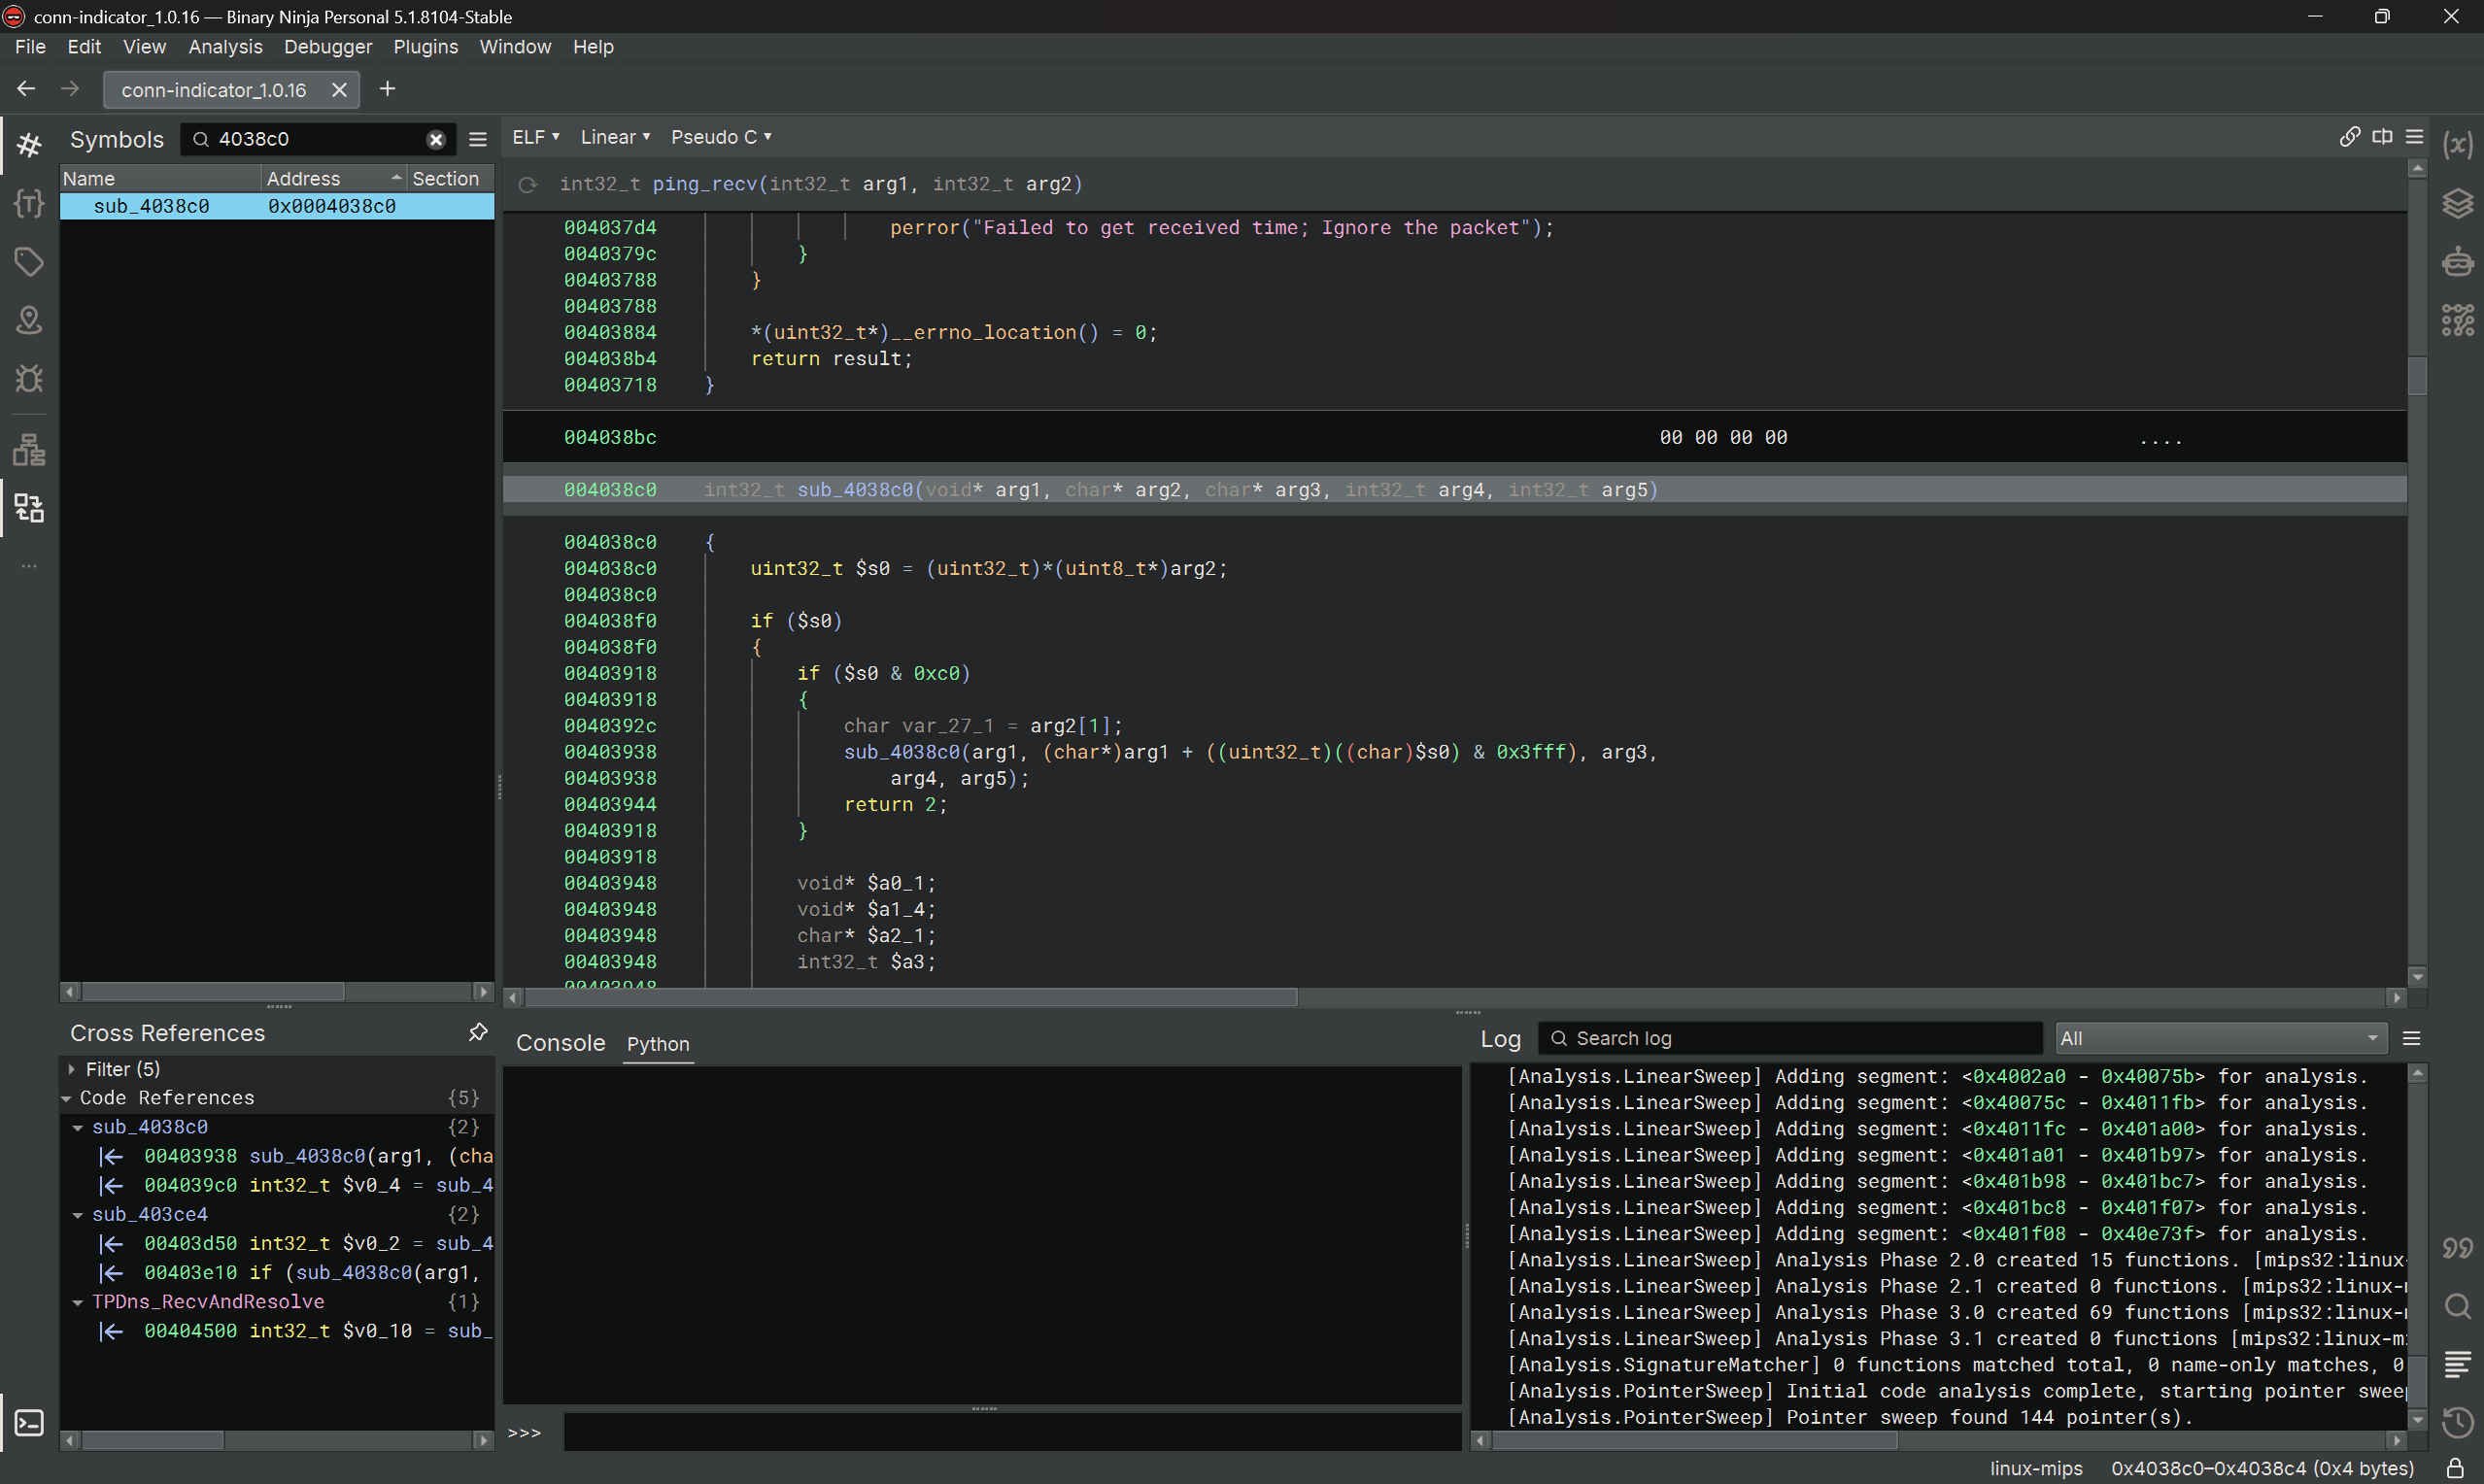Add a new tab with plus button
The image size is (2484, 1484).
pyautogui.click(x=387, y=90)
